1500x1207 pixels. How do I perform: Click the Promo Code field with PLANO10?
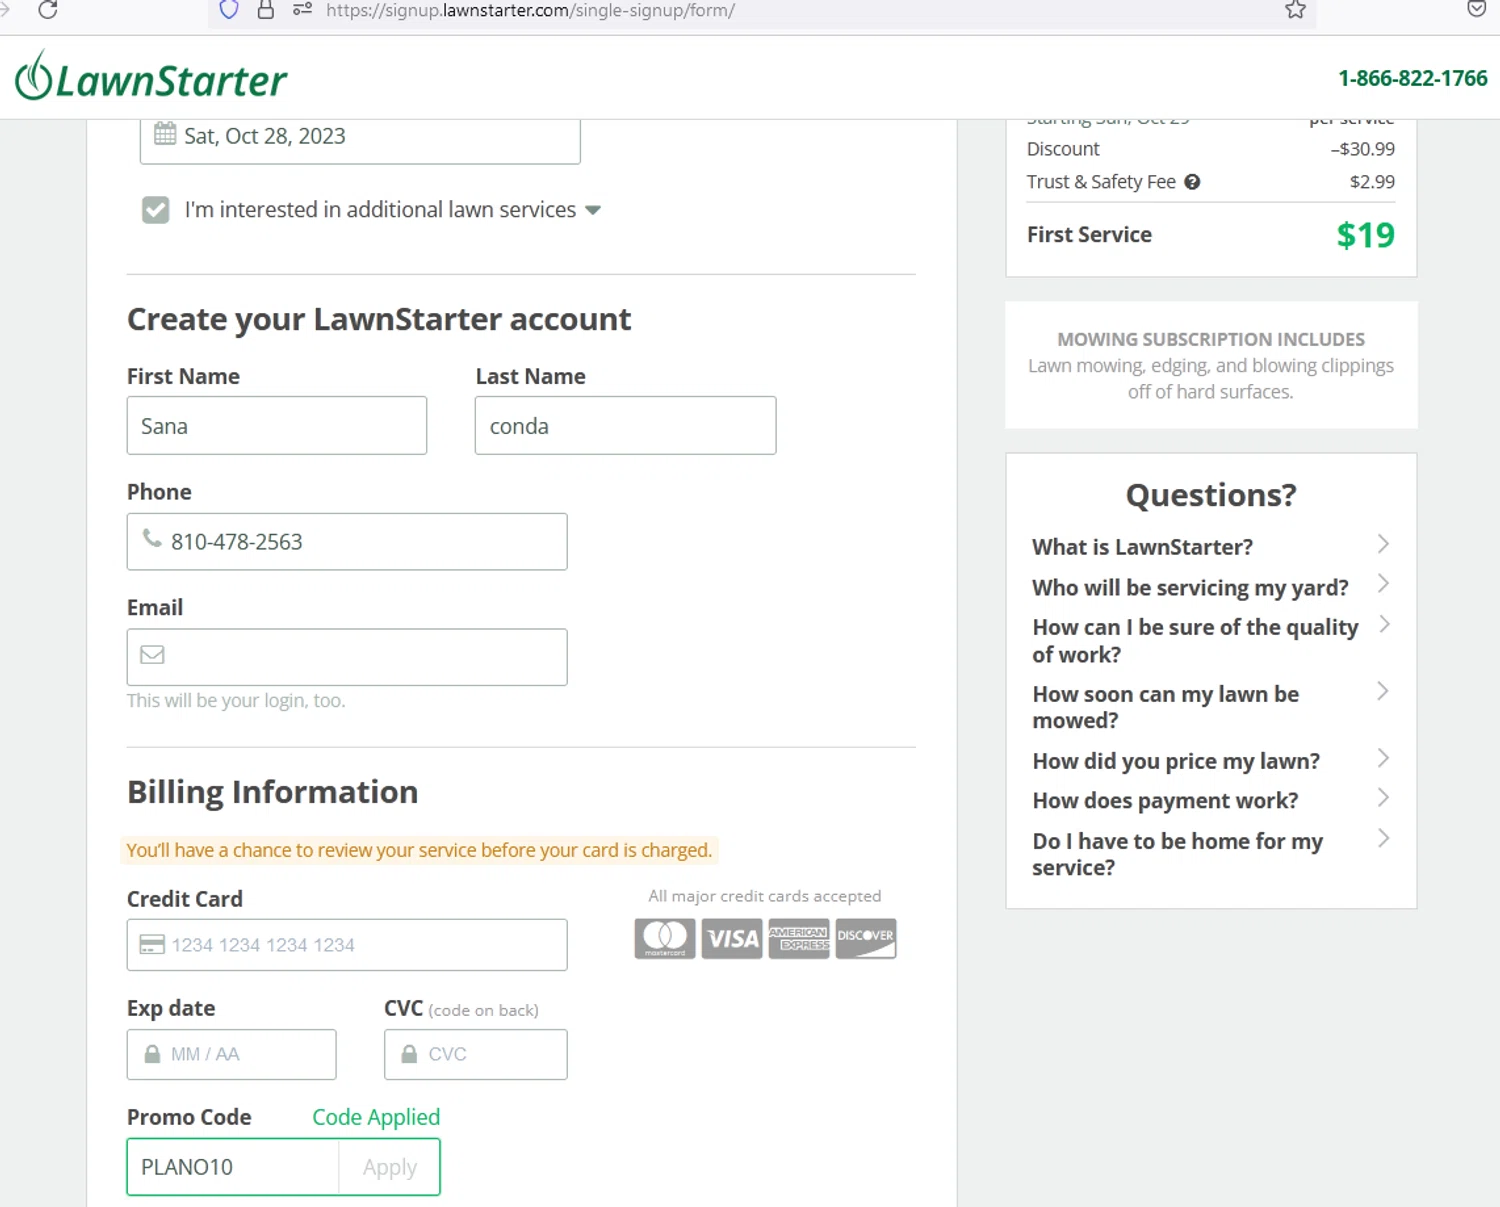[232, 1167]
